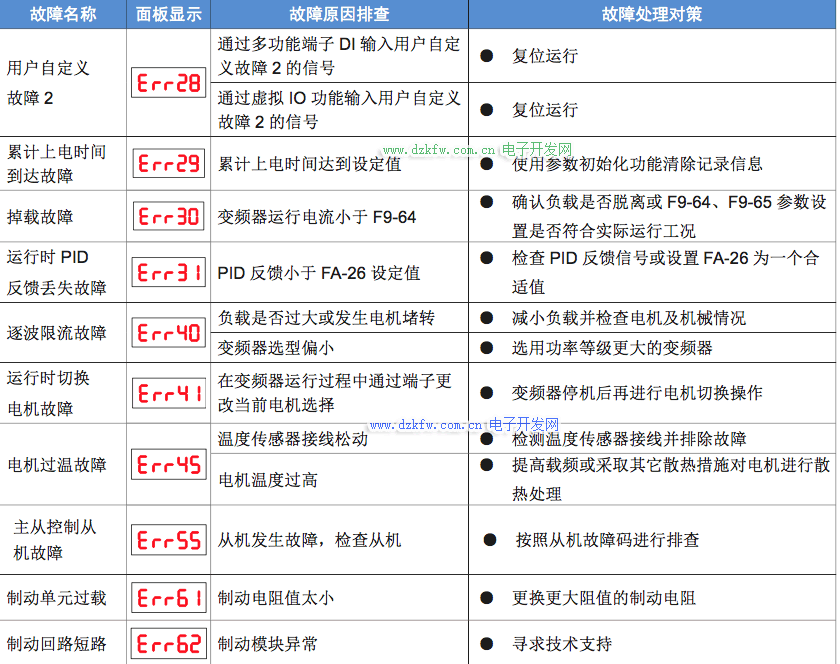Select the 故障原因排查 column header
Viewport: 840px width, 664px height.
(338, 15)
